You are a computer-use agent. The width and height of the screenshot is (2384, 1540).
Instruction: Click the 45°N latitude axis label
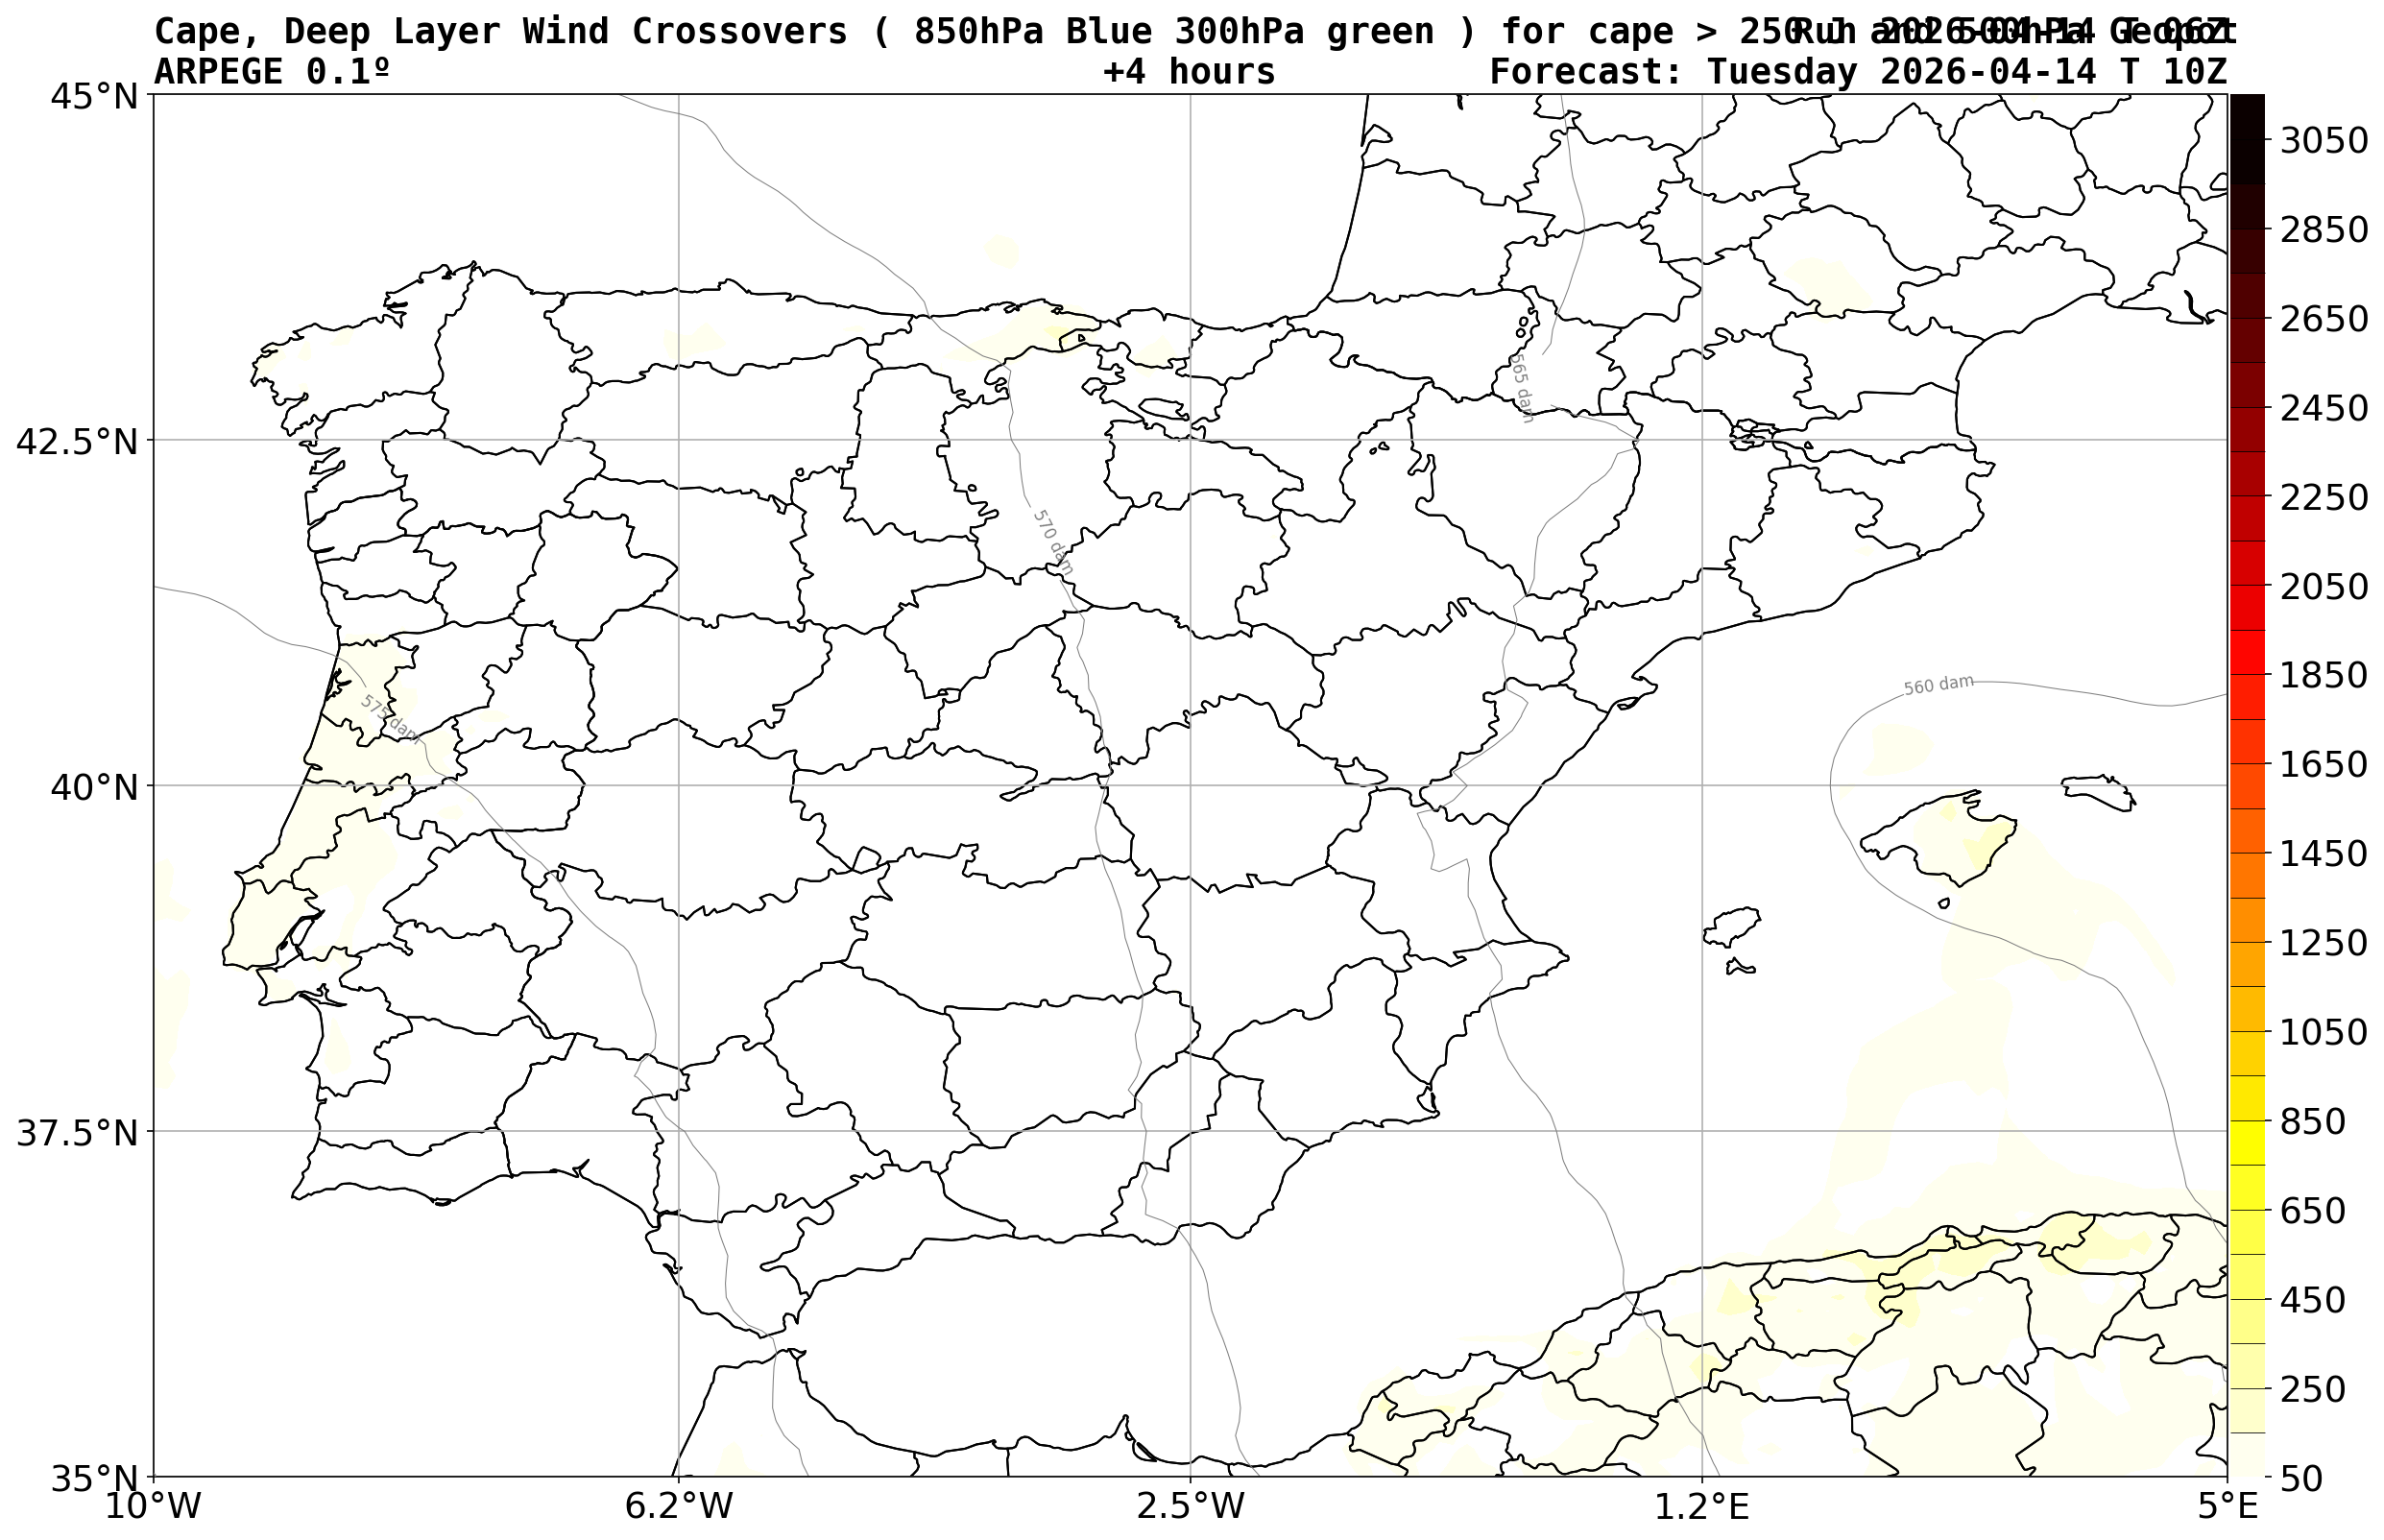[94, 97]
